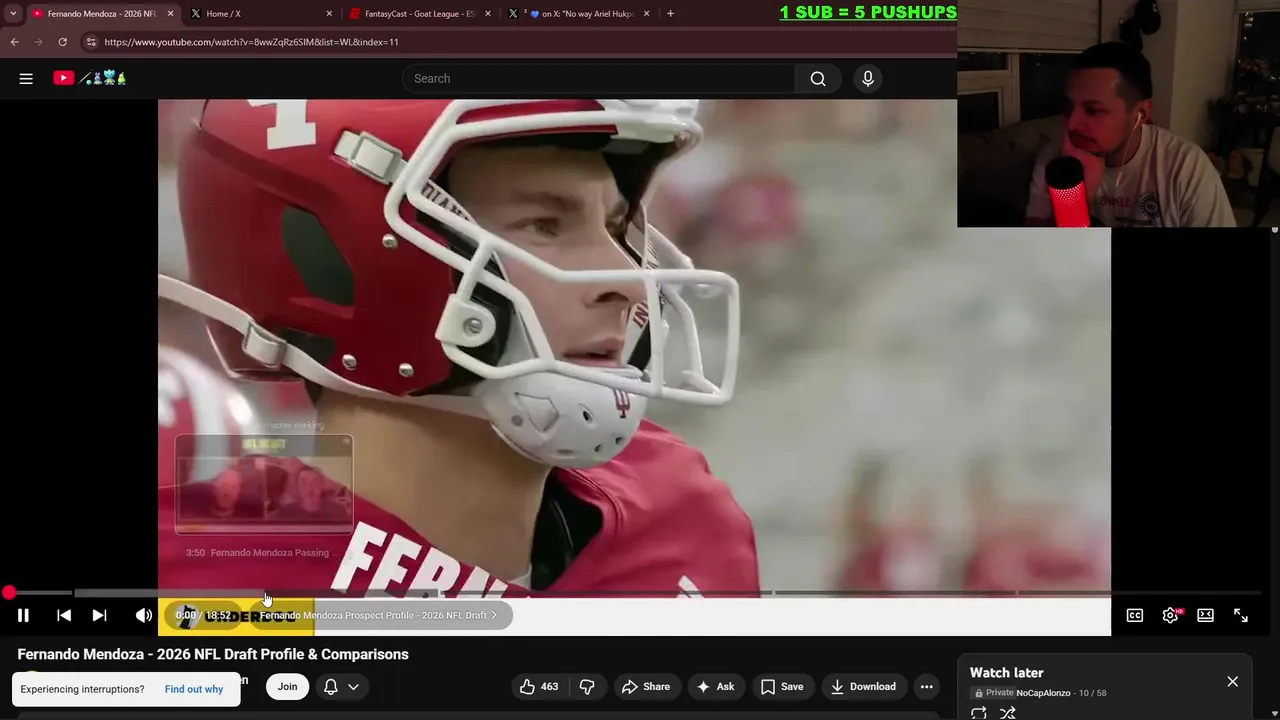Toggle loop playlist in Watch later
This screenshot has width=1280, height=720.
[x=979, y=713]
